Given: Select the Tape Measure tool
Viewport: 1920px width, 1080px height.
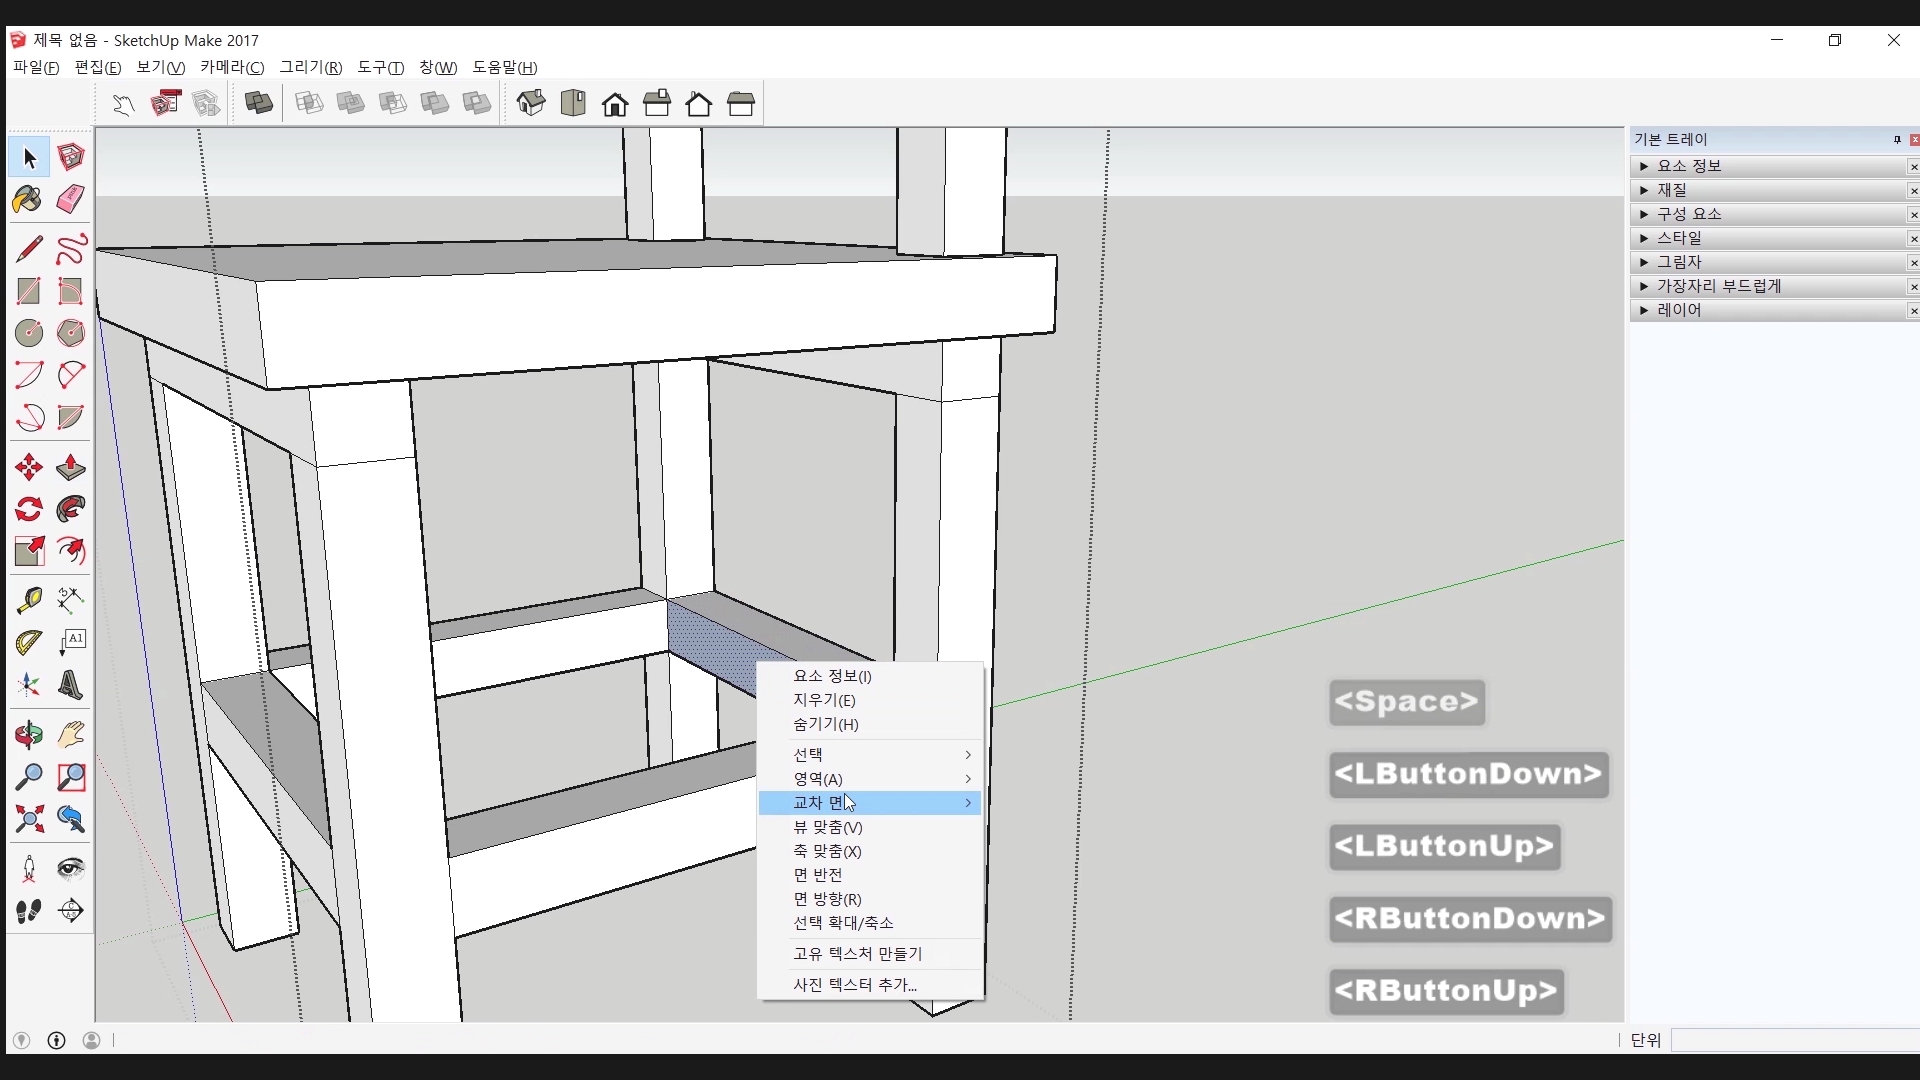Looking at the screenshot, I should click(x=28, y=599).
